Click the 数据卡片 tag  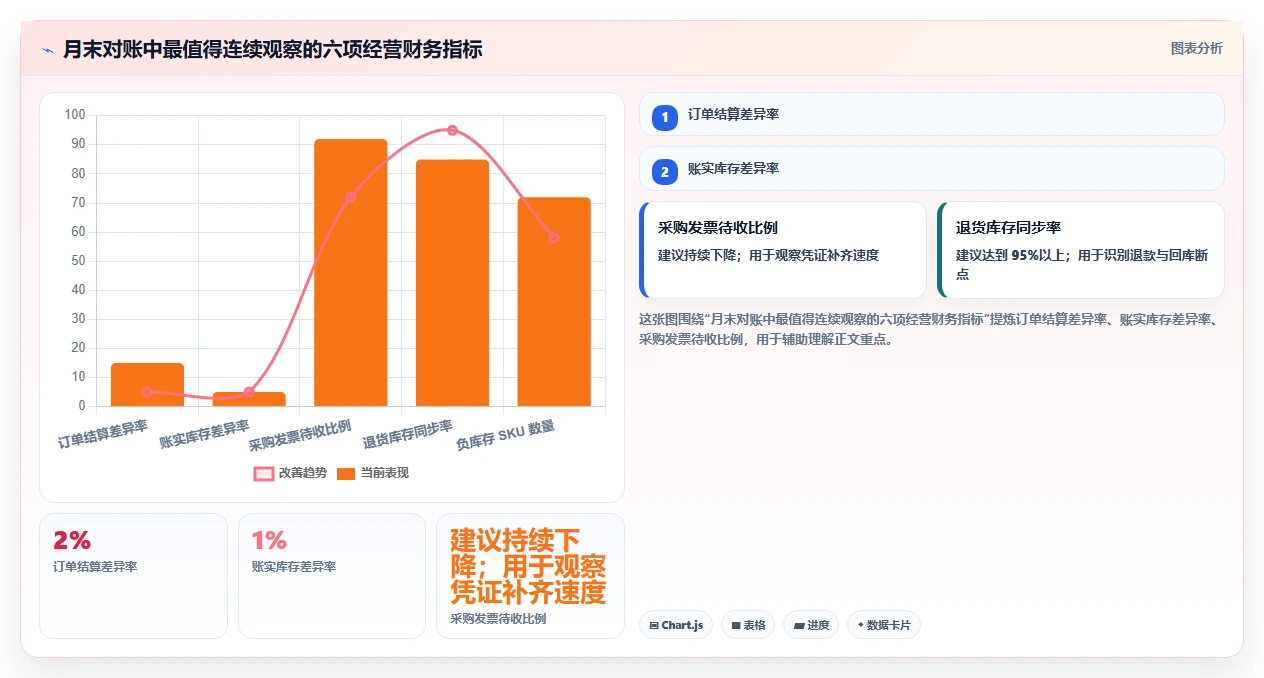coord(884,625)
